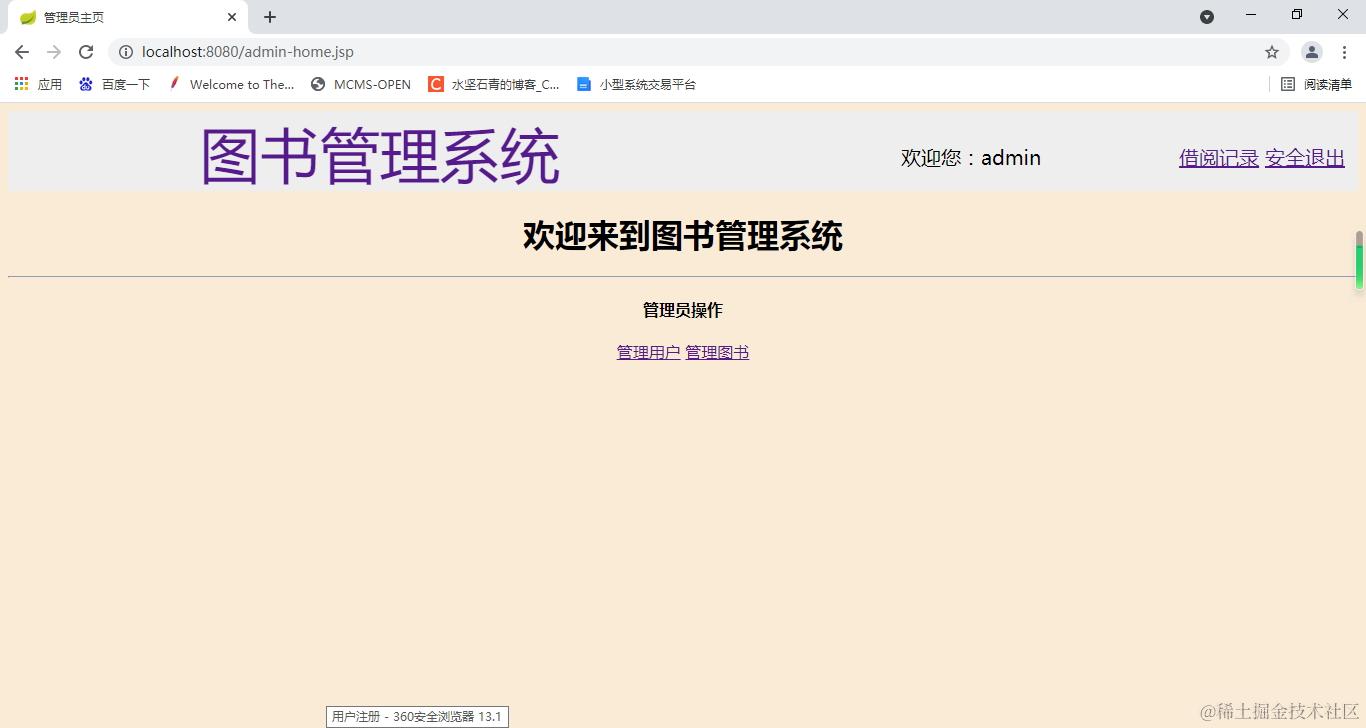Open 水坚石青的博客 via its CSDN icon
This screenshot has width=1366, height=728.
(436, 84)
